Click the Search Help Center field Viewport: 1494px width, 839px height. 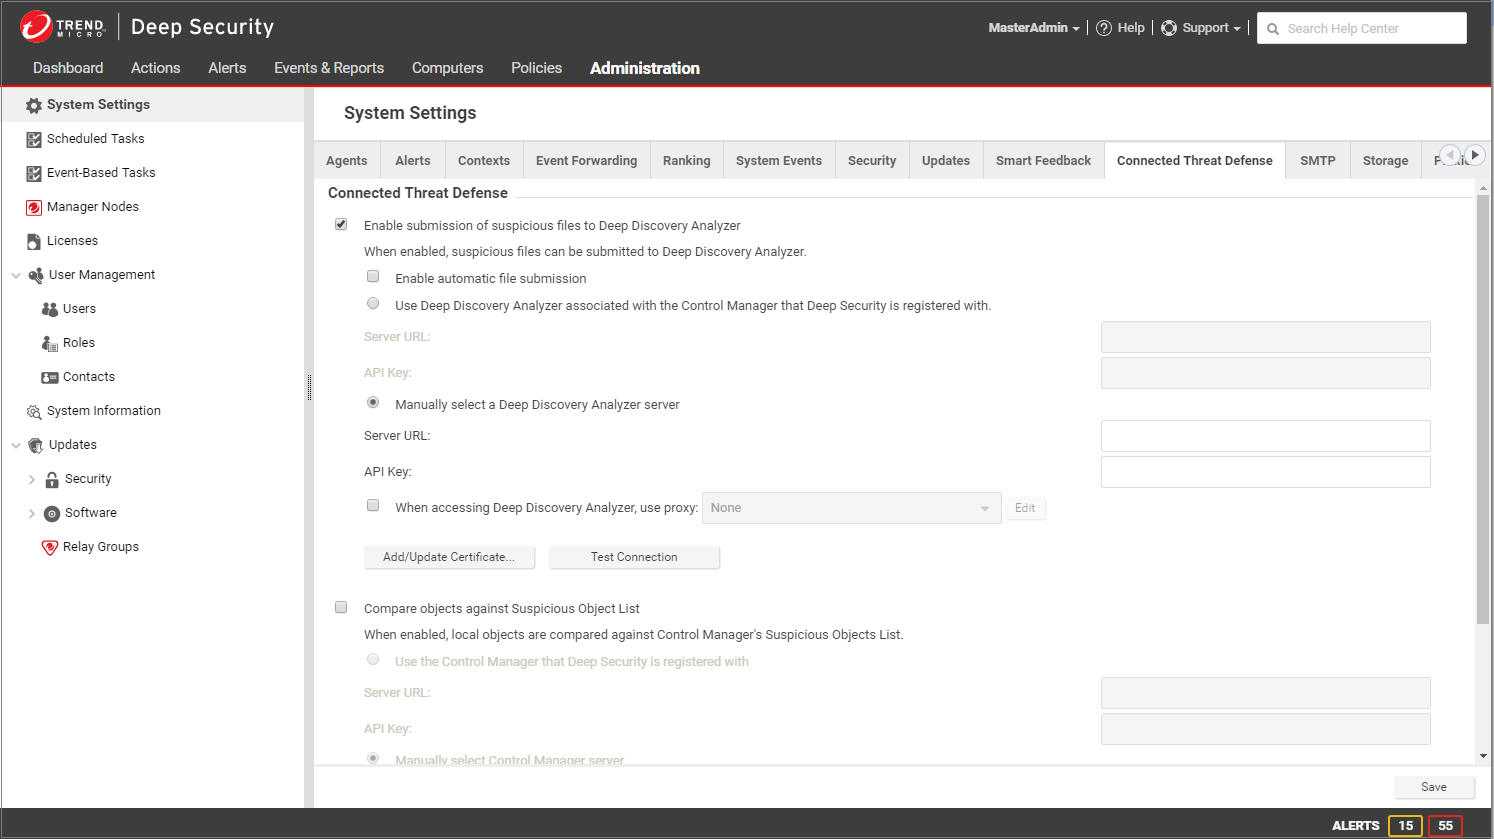coord(1370,28)
